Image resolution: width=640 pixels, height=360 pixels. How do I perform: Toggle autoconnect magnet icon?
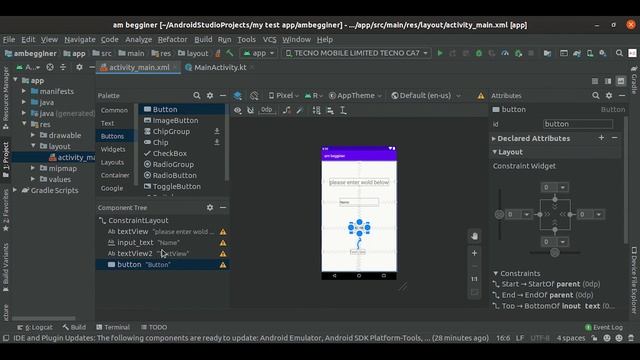(x=250, y=110)
